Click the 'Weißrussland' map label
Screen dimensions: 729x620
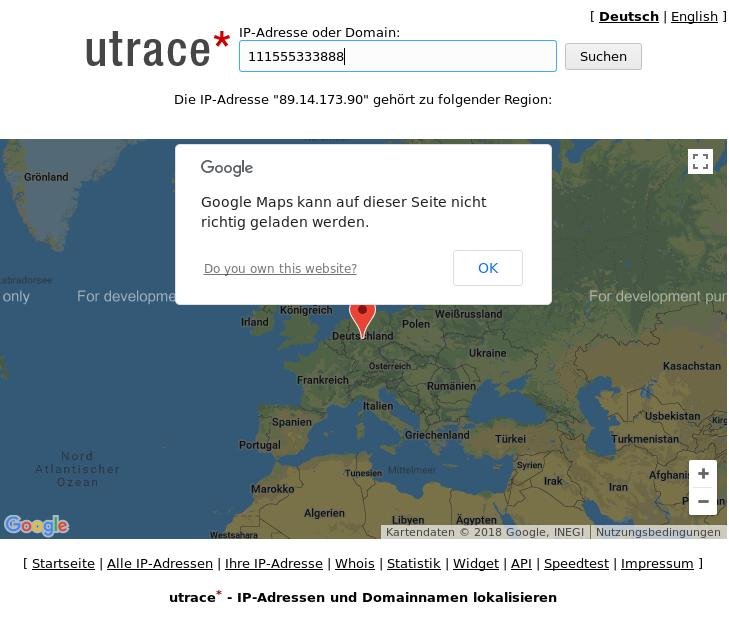468,314
